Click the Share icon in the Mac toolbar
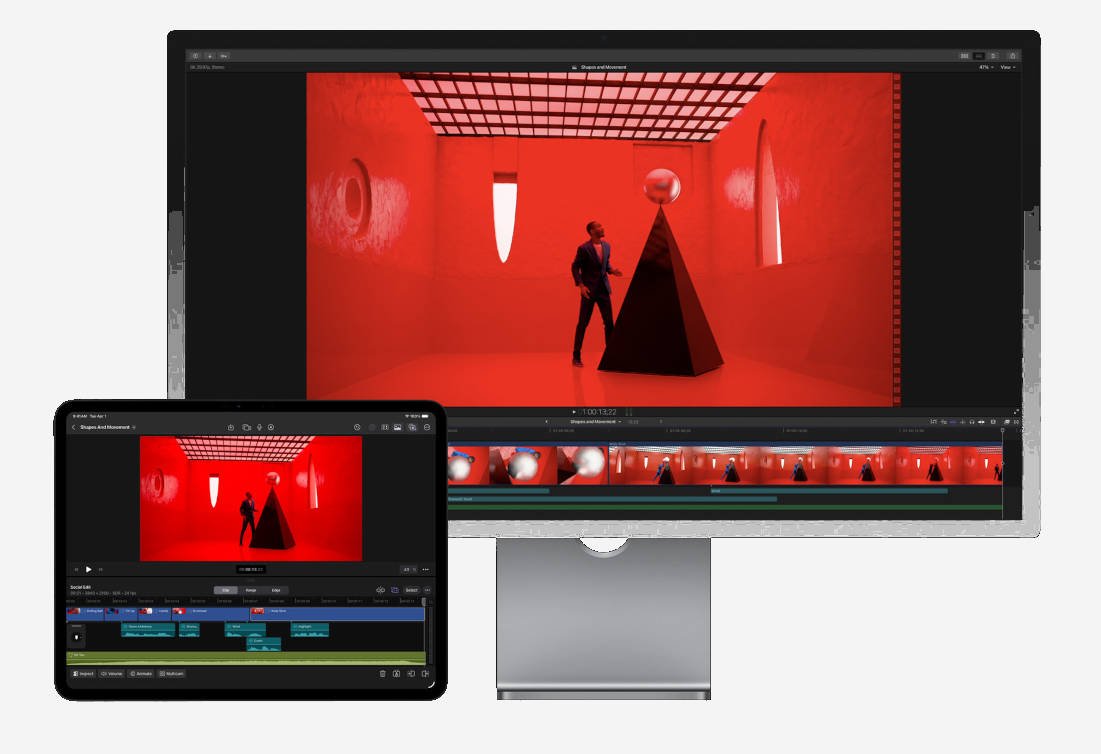 [1012, 55]
